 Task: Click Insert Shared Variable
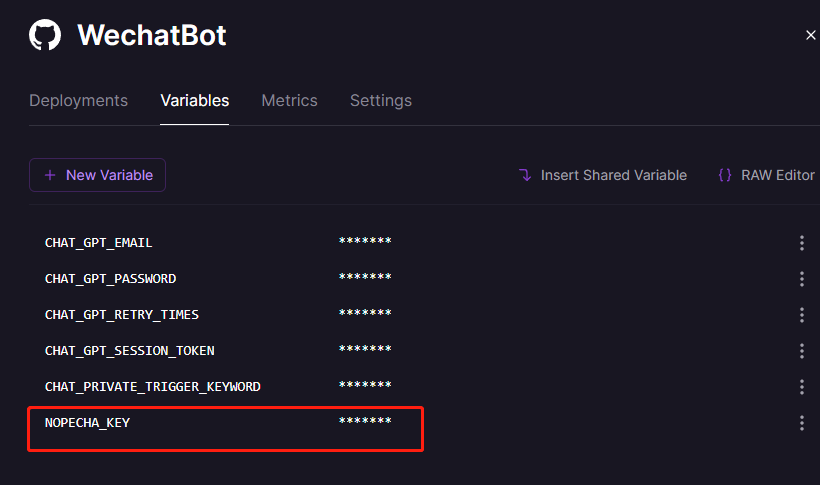pyautogui.click(x=602, y=175)
